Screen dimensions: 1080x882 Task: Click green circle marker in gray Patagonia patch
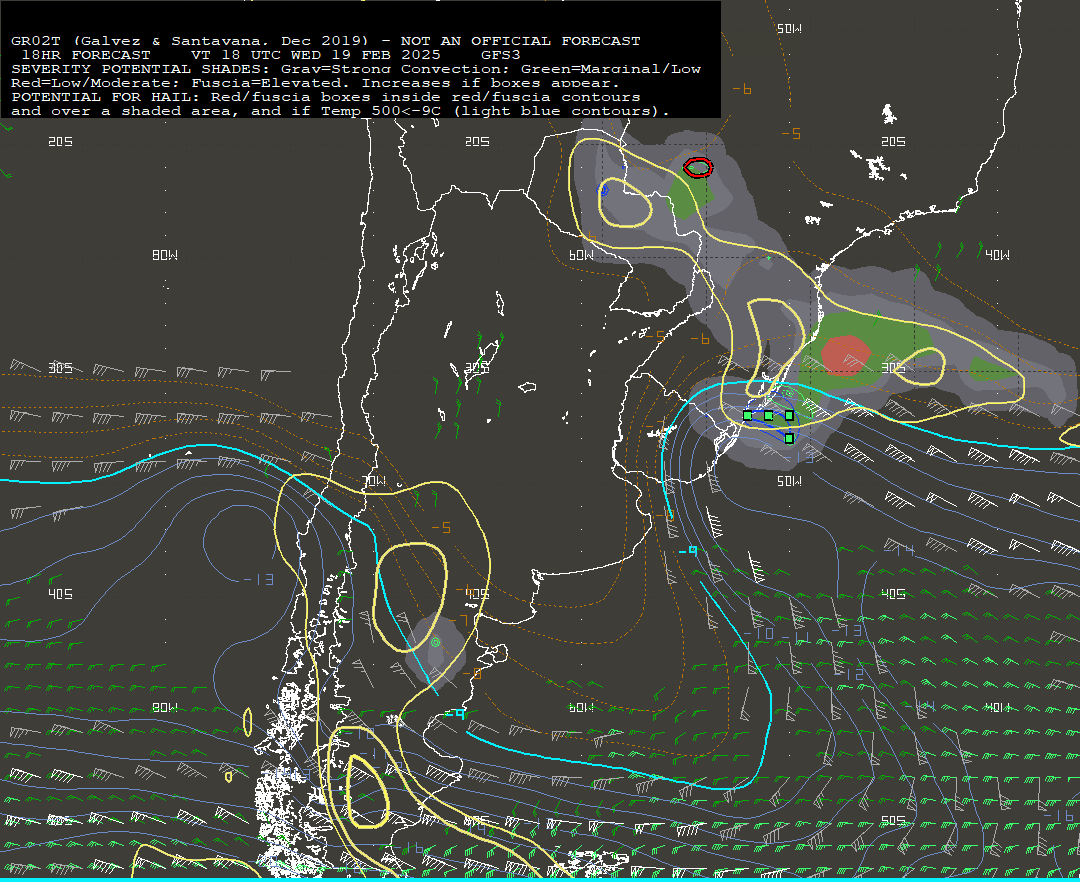[435, 642]
